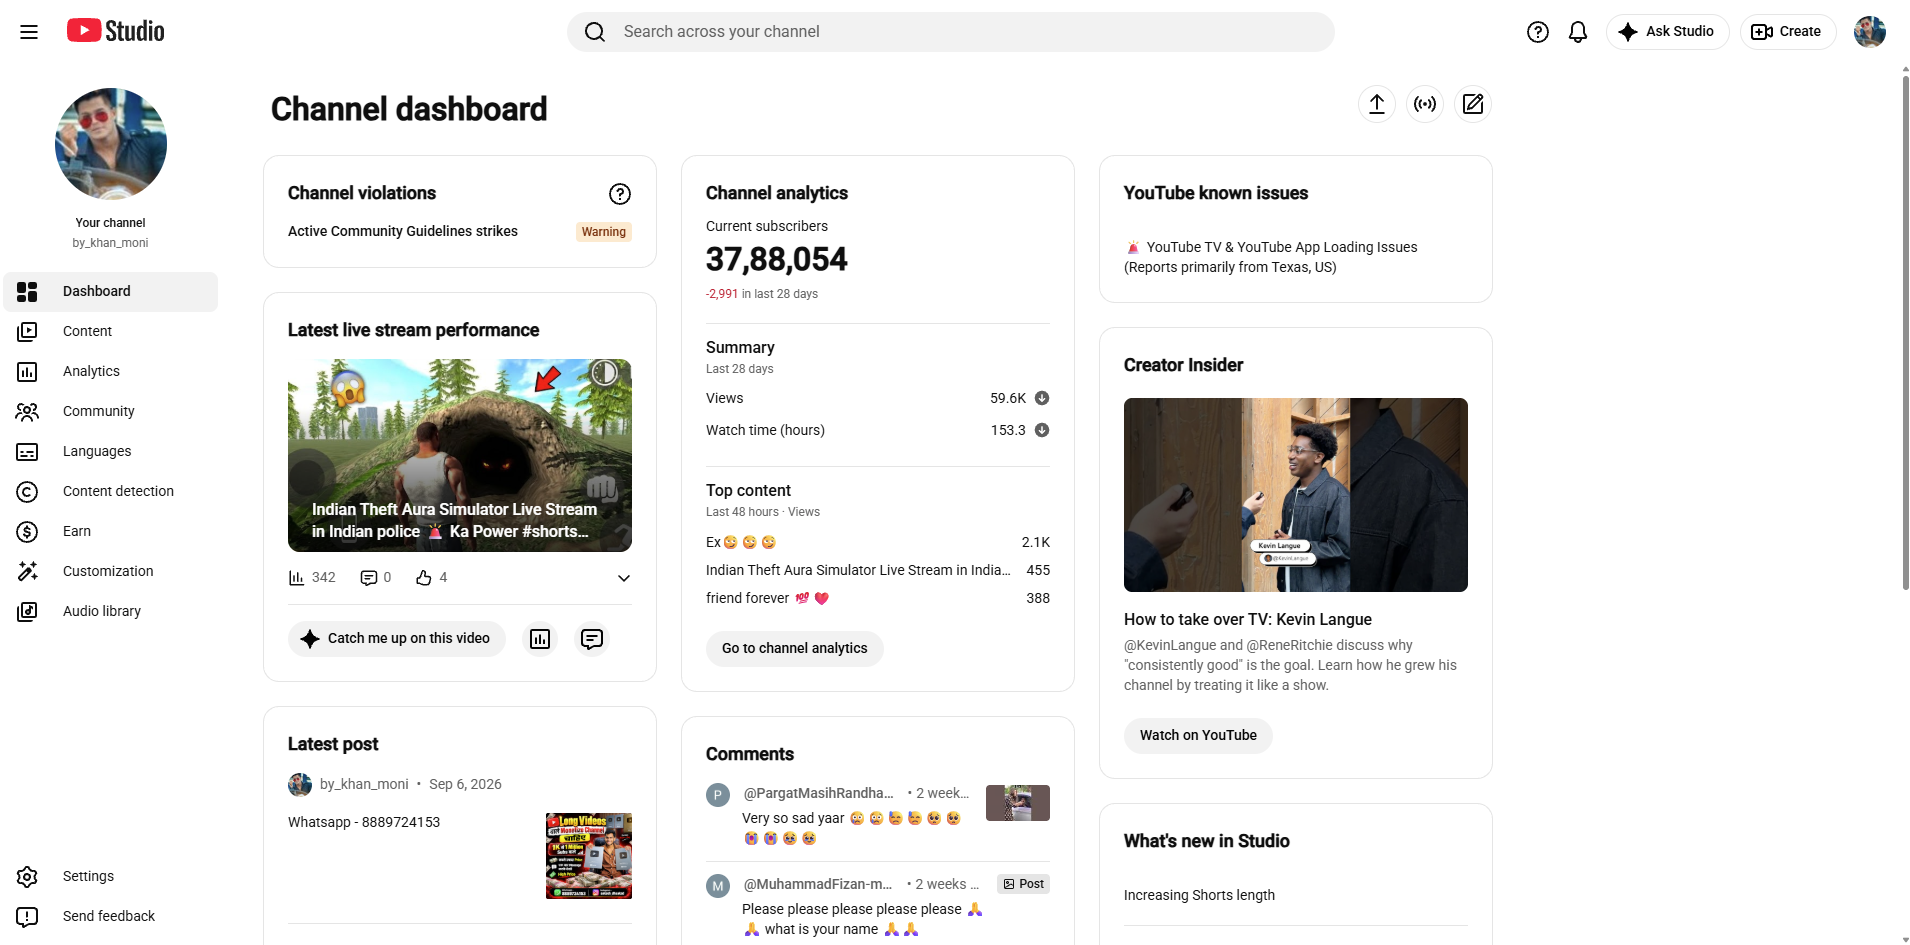Open the Create menu button
This screenshot has width=1910, height=945.
1787,32
